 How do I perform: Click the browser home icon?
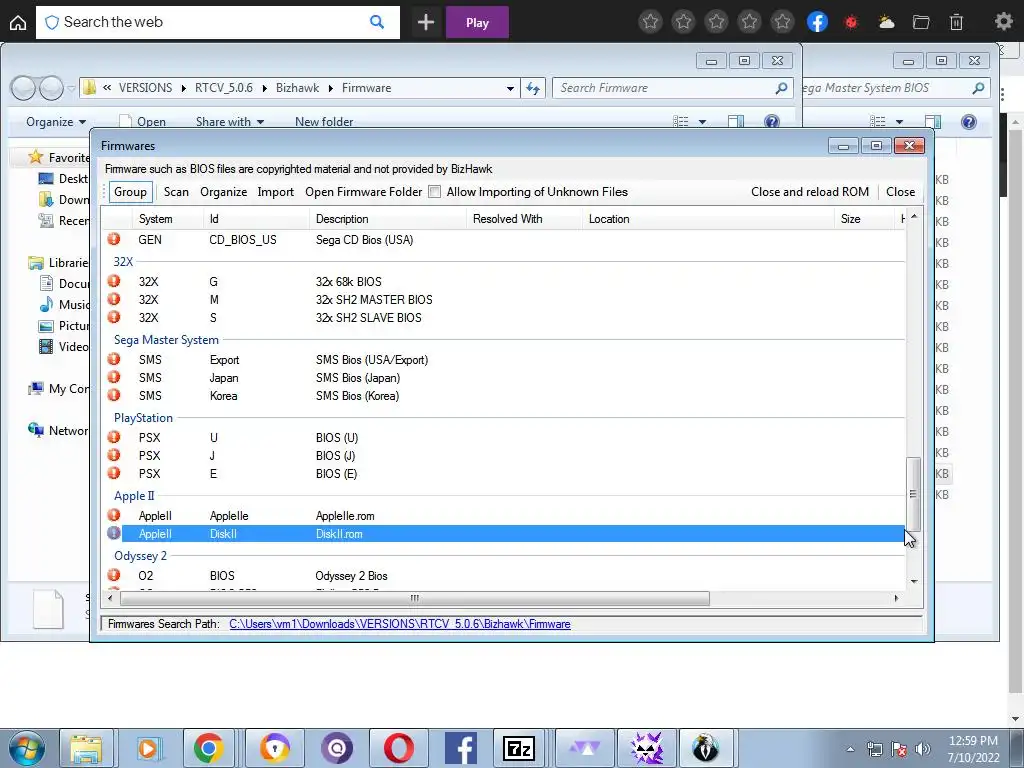pyautogui.click(x=18, y=23)
